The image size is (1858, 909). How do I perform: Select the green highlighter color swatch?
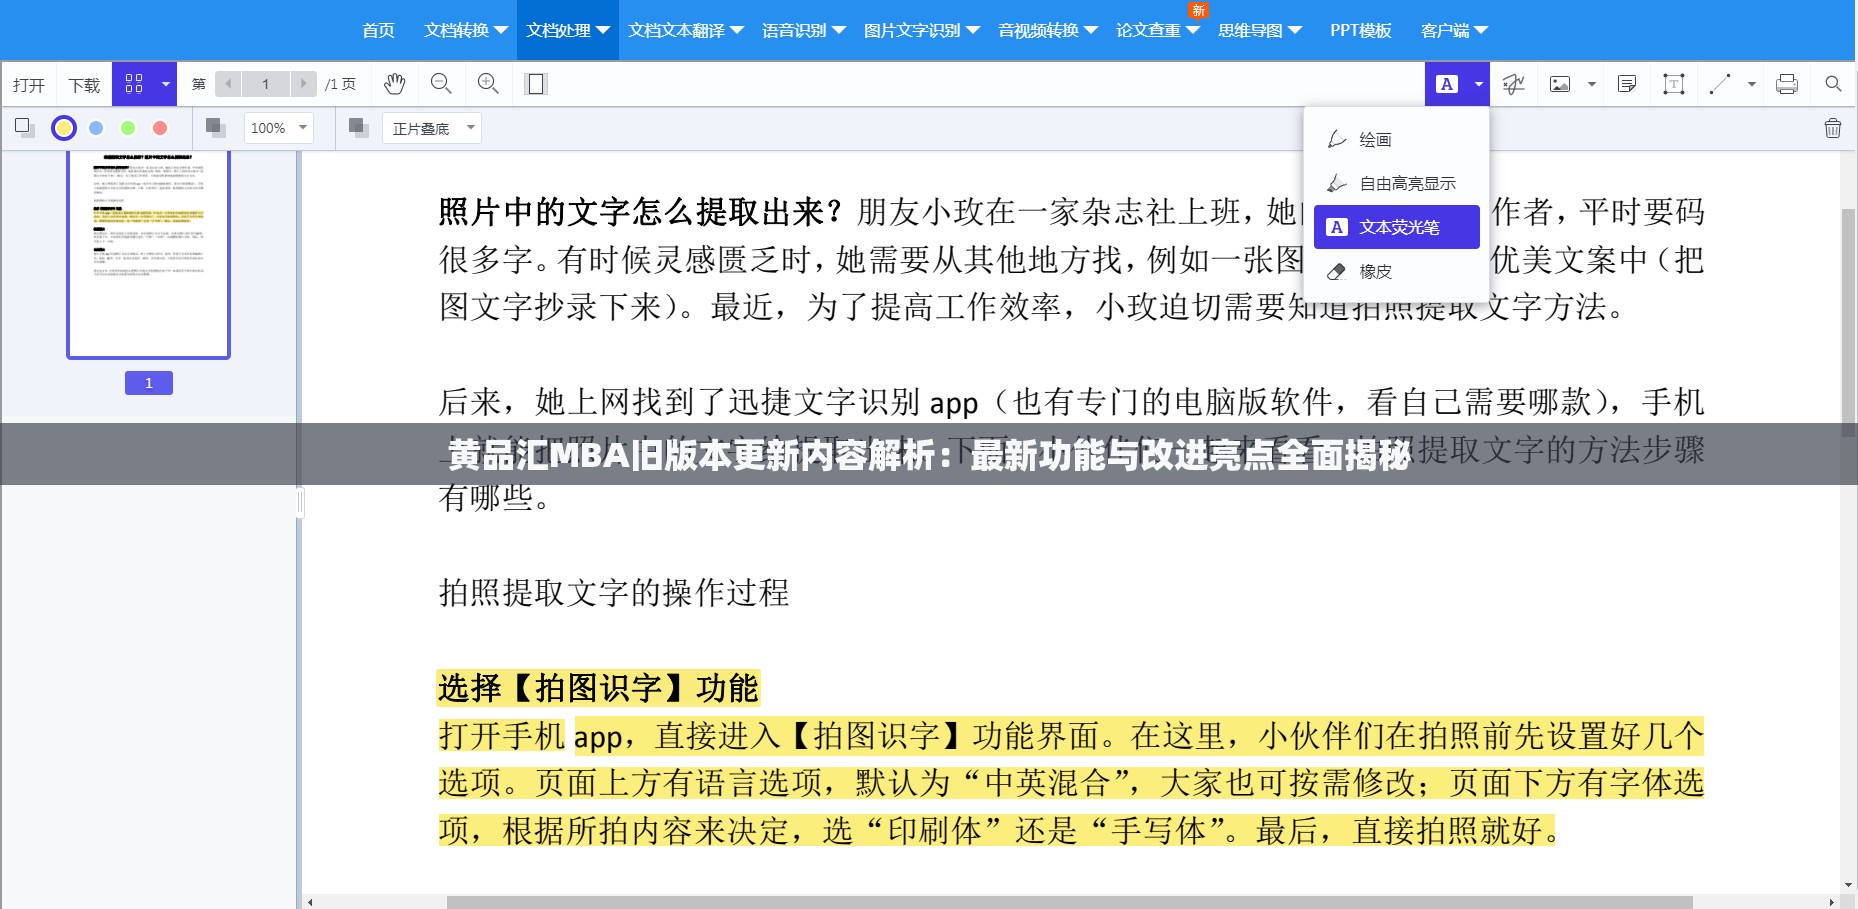point(128,128)
